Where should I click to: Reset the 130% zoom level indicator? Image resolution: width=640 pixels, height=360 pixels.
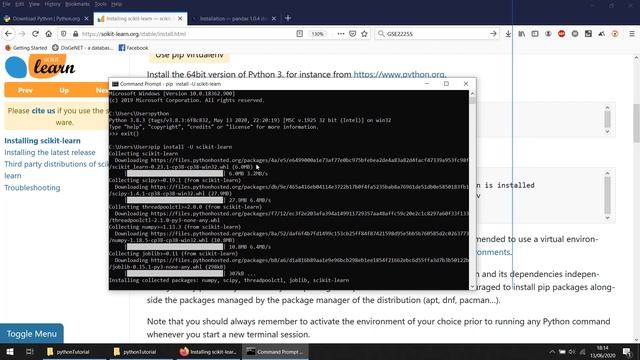coord(318,34)
